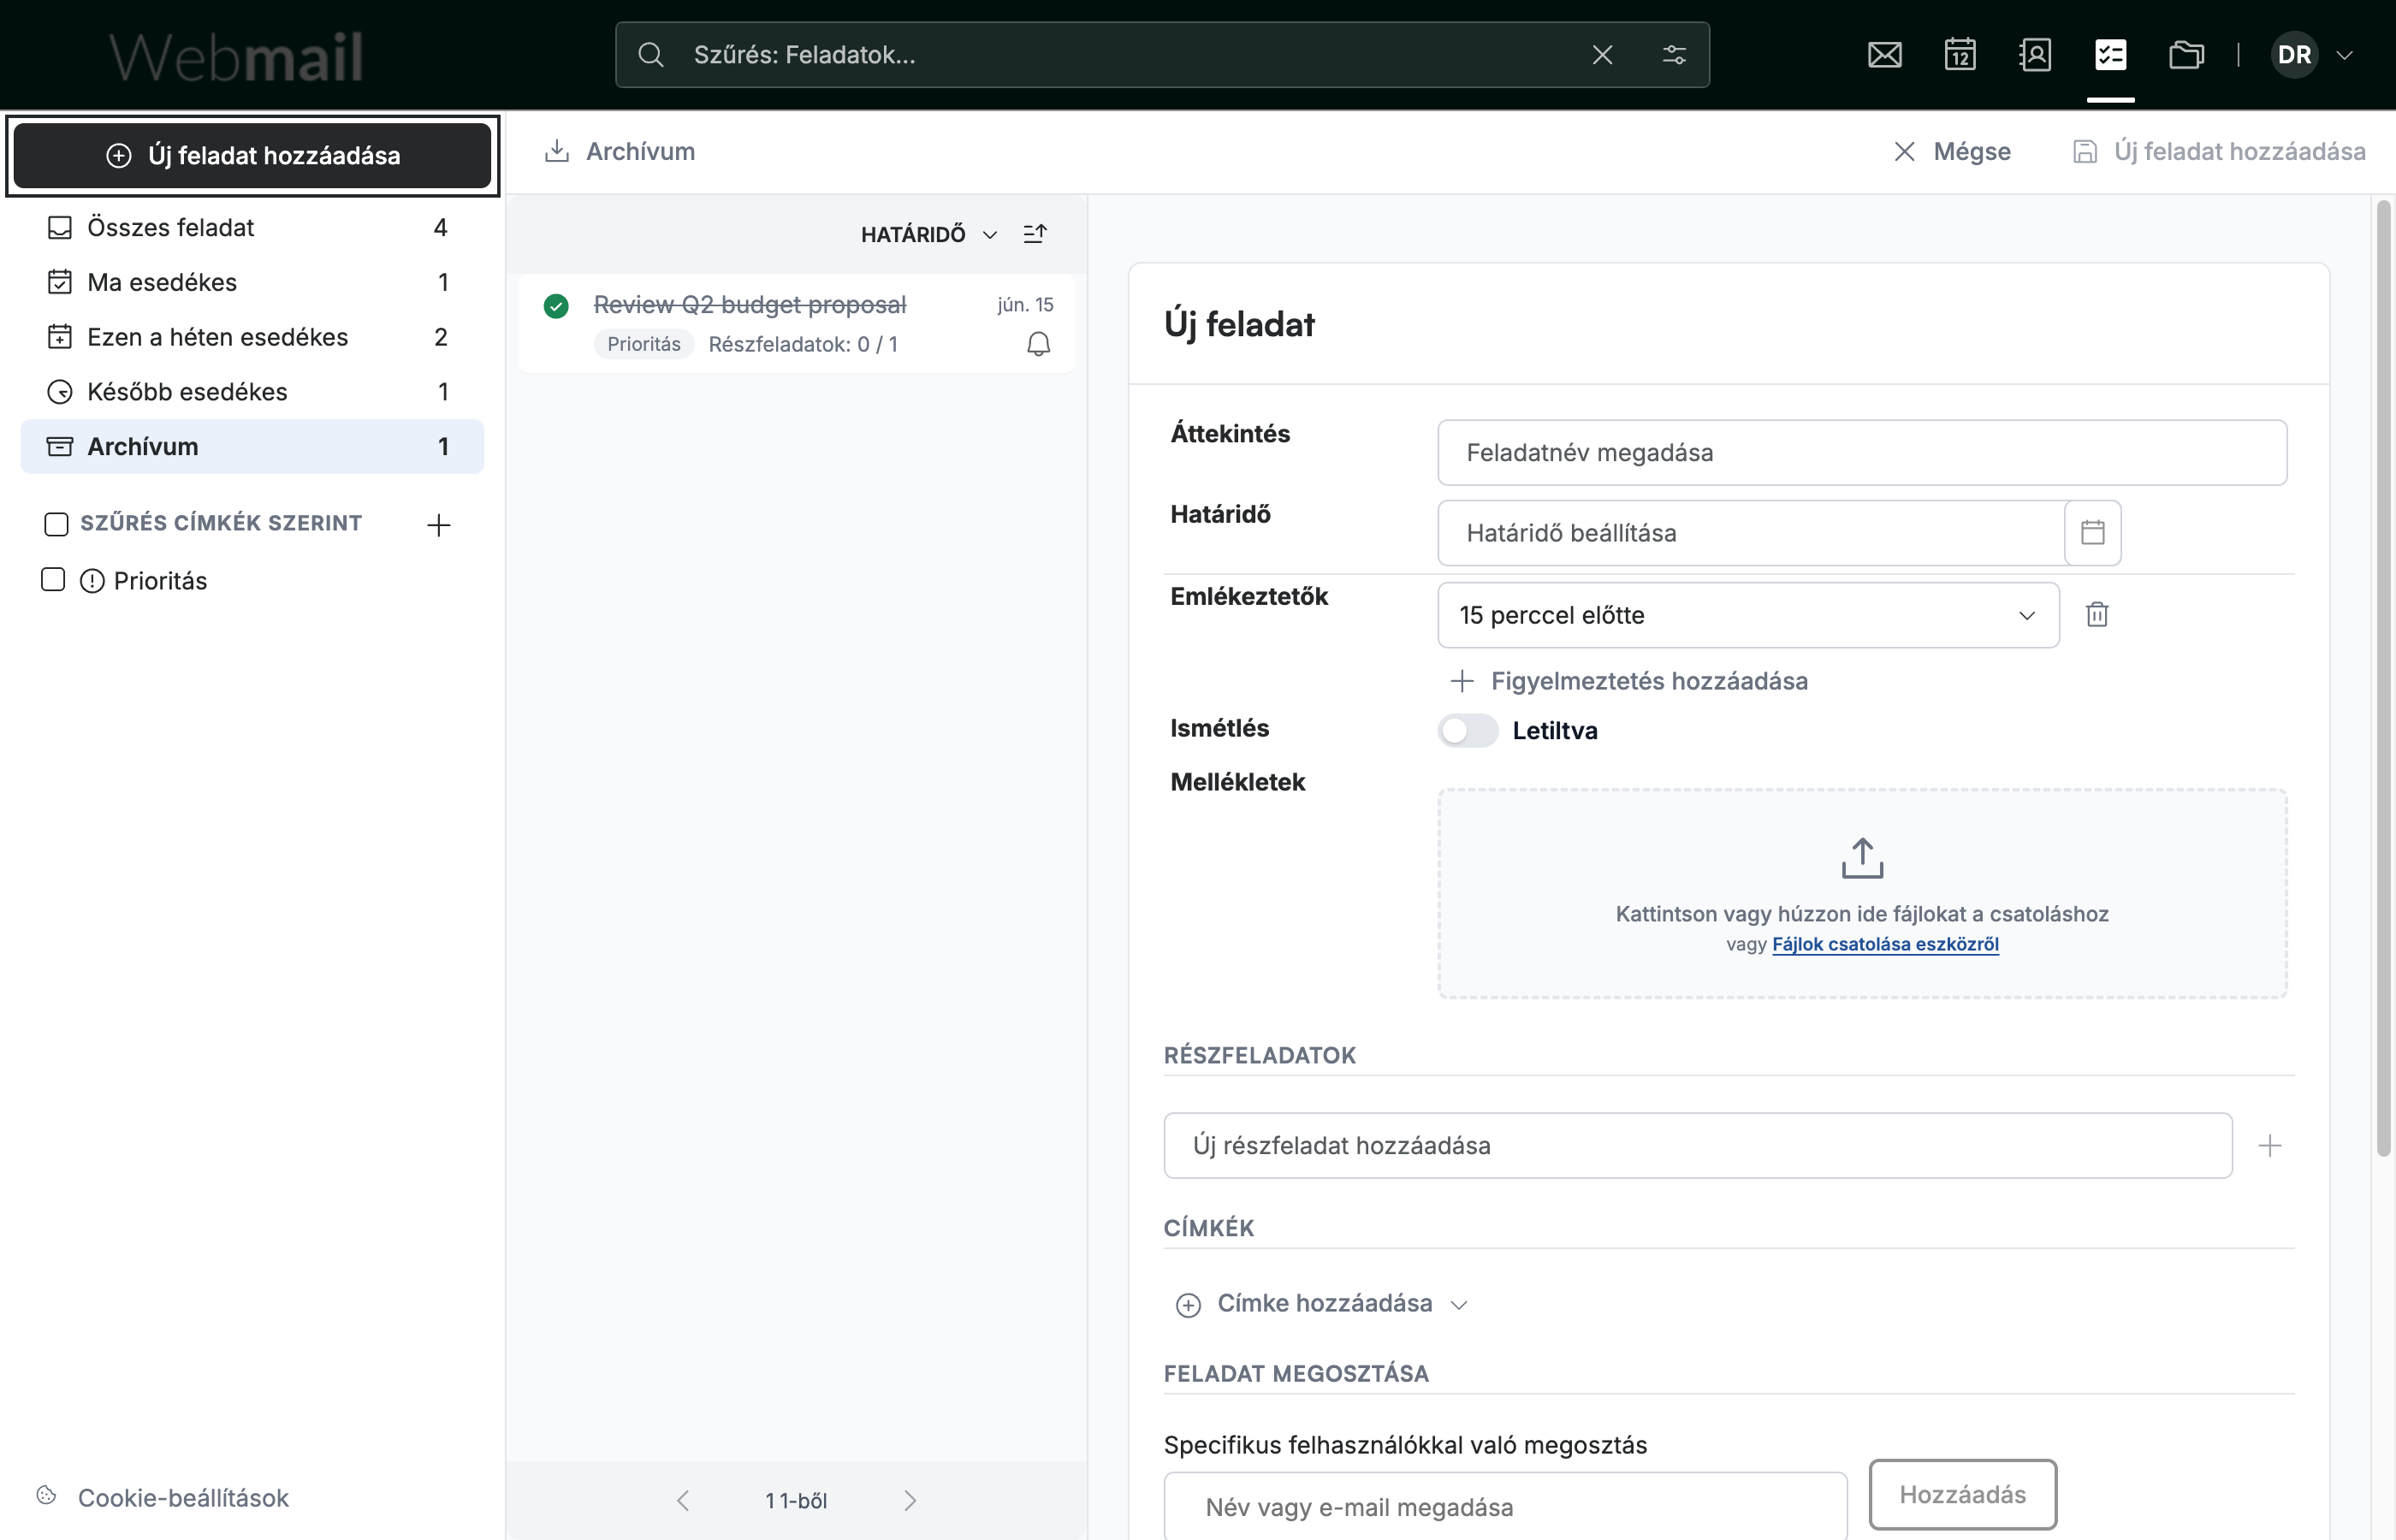Toggle completed checkmark on Review Q2 task
2396x1540 pixels.
[556, 306]
